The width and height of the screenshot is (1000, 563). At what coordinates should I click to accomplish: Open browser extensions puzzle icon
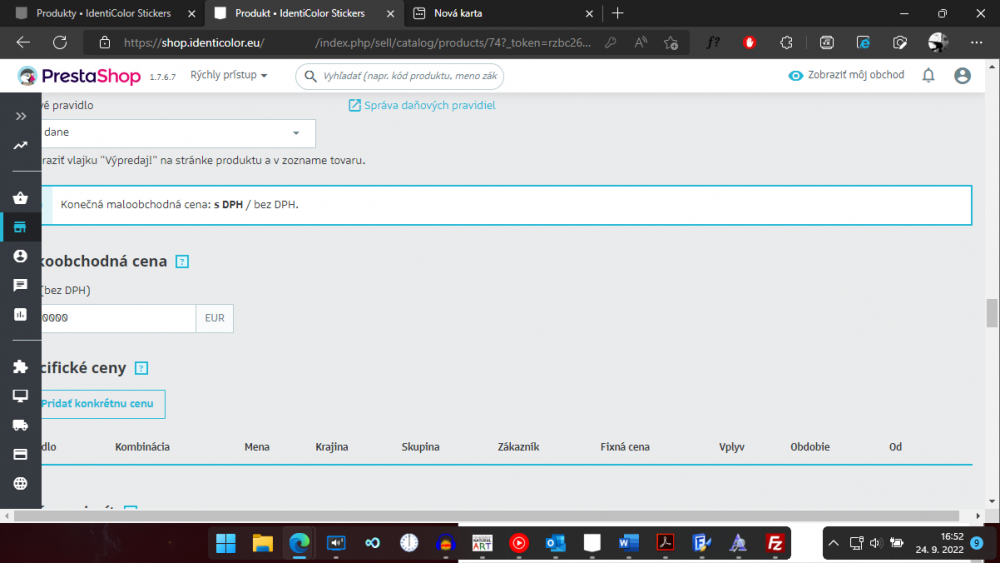click(x=786, y=43)
